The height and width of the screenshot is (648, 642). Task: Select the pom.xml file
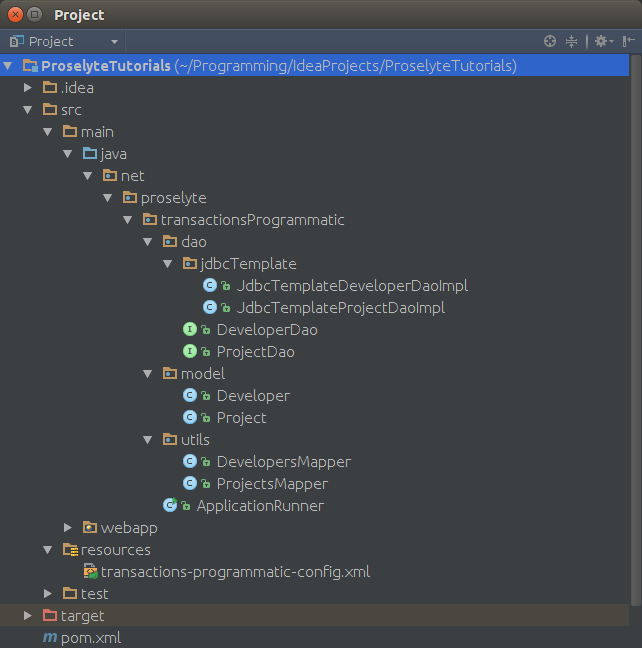91,638
